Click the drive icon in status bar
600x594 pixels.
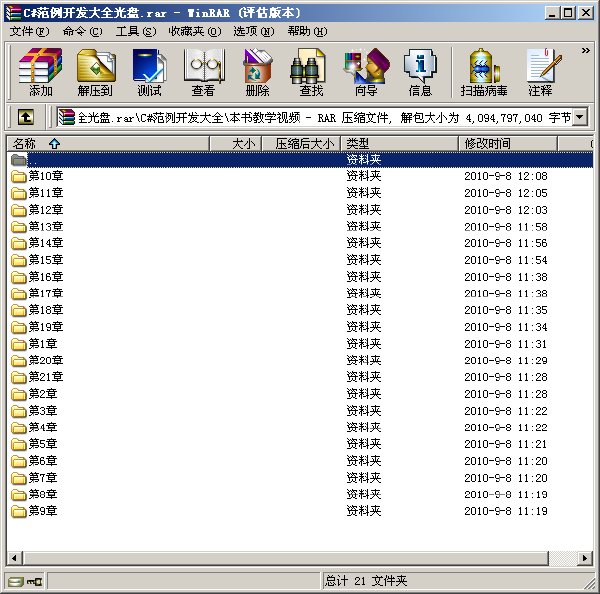[16, 582]
